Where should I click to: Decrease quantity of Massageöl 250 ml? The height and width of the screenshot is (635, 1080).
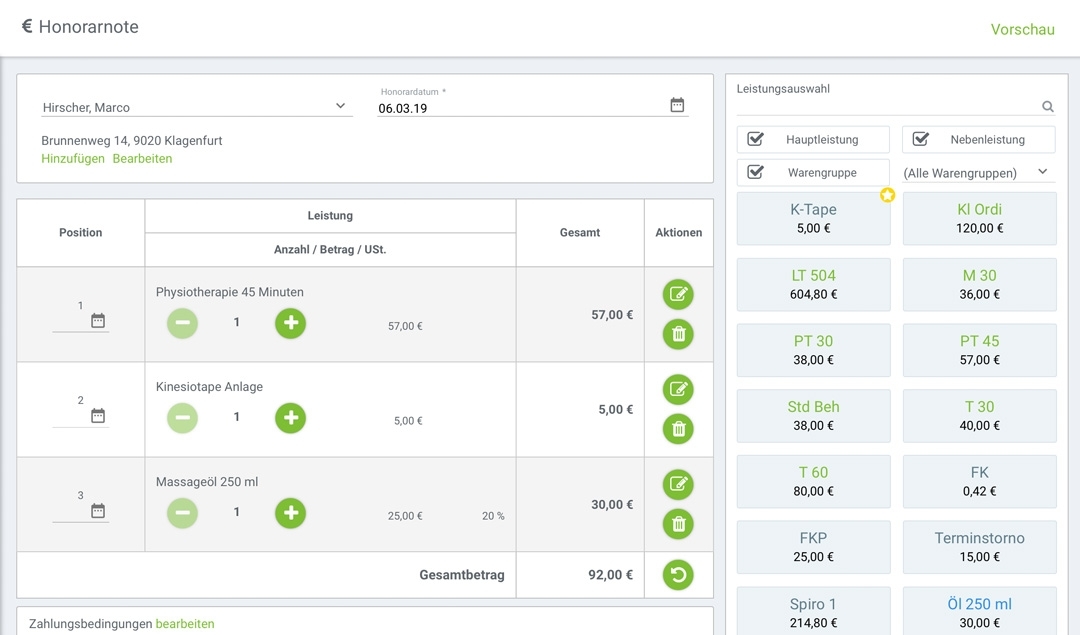coord(182,513)
